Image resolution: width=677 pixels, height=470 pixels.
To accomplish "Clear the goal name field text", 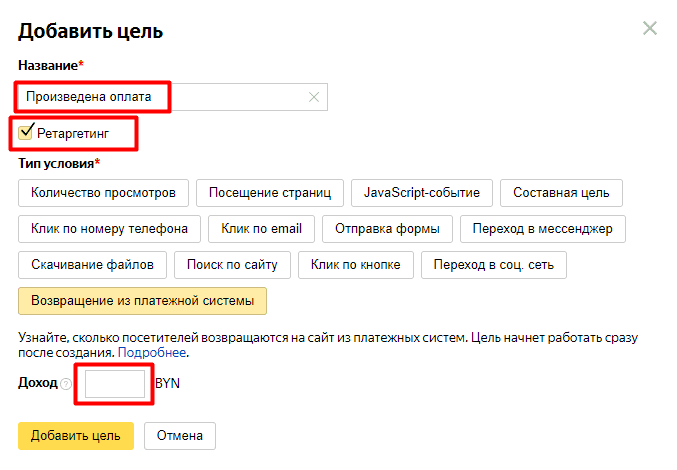I will (x=314, y=97).
